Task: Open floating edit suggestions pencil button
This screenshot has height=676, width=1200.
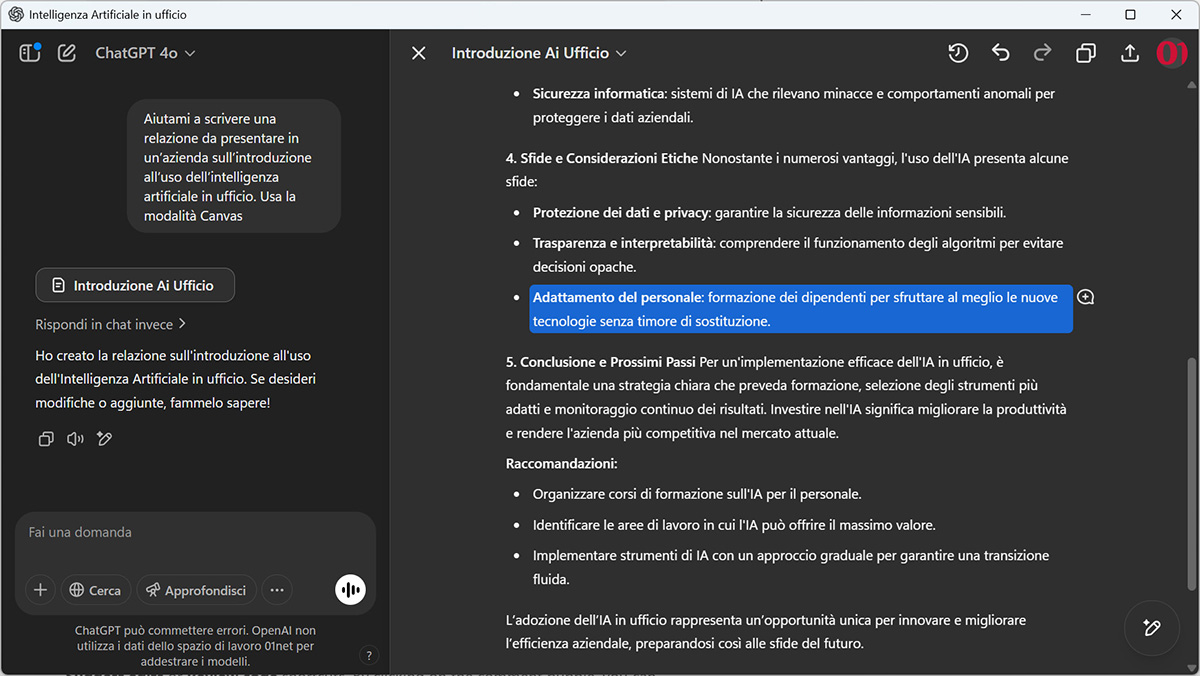Action: [1152, 628]
